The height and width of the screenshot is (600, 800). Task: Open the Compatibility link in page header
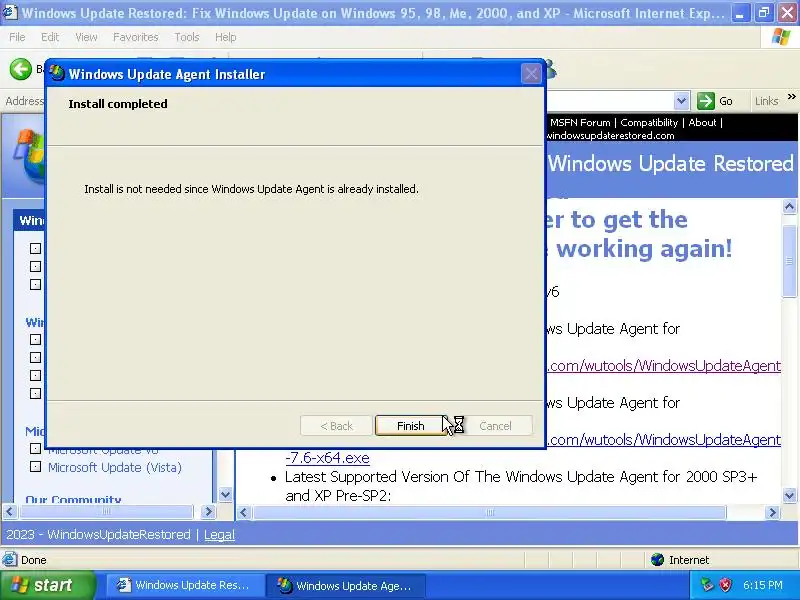pyautogui.click(x=649, y=122)
